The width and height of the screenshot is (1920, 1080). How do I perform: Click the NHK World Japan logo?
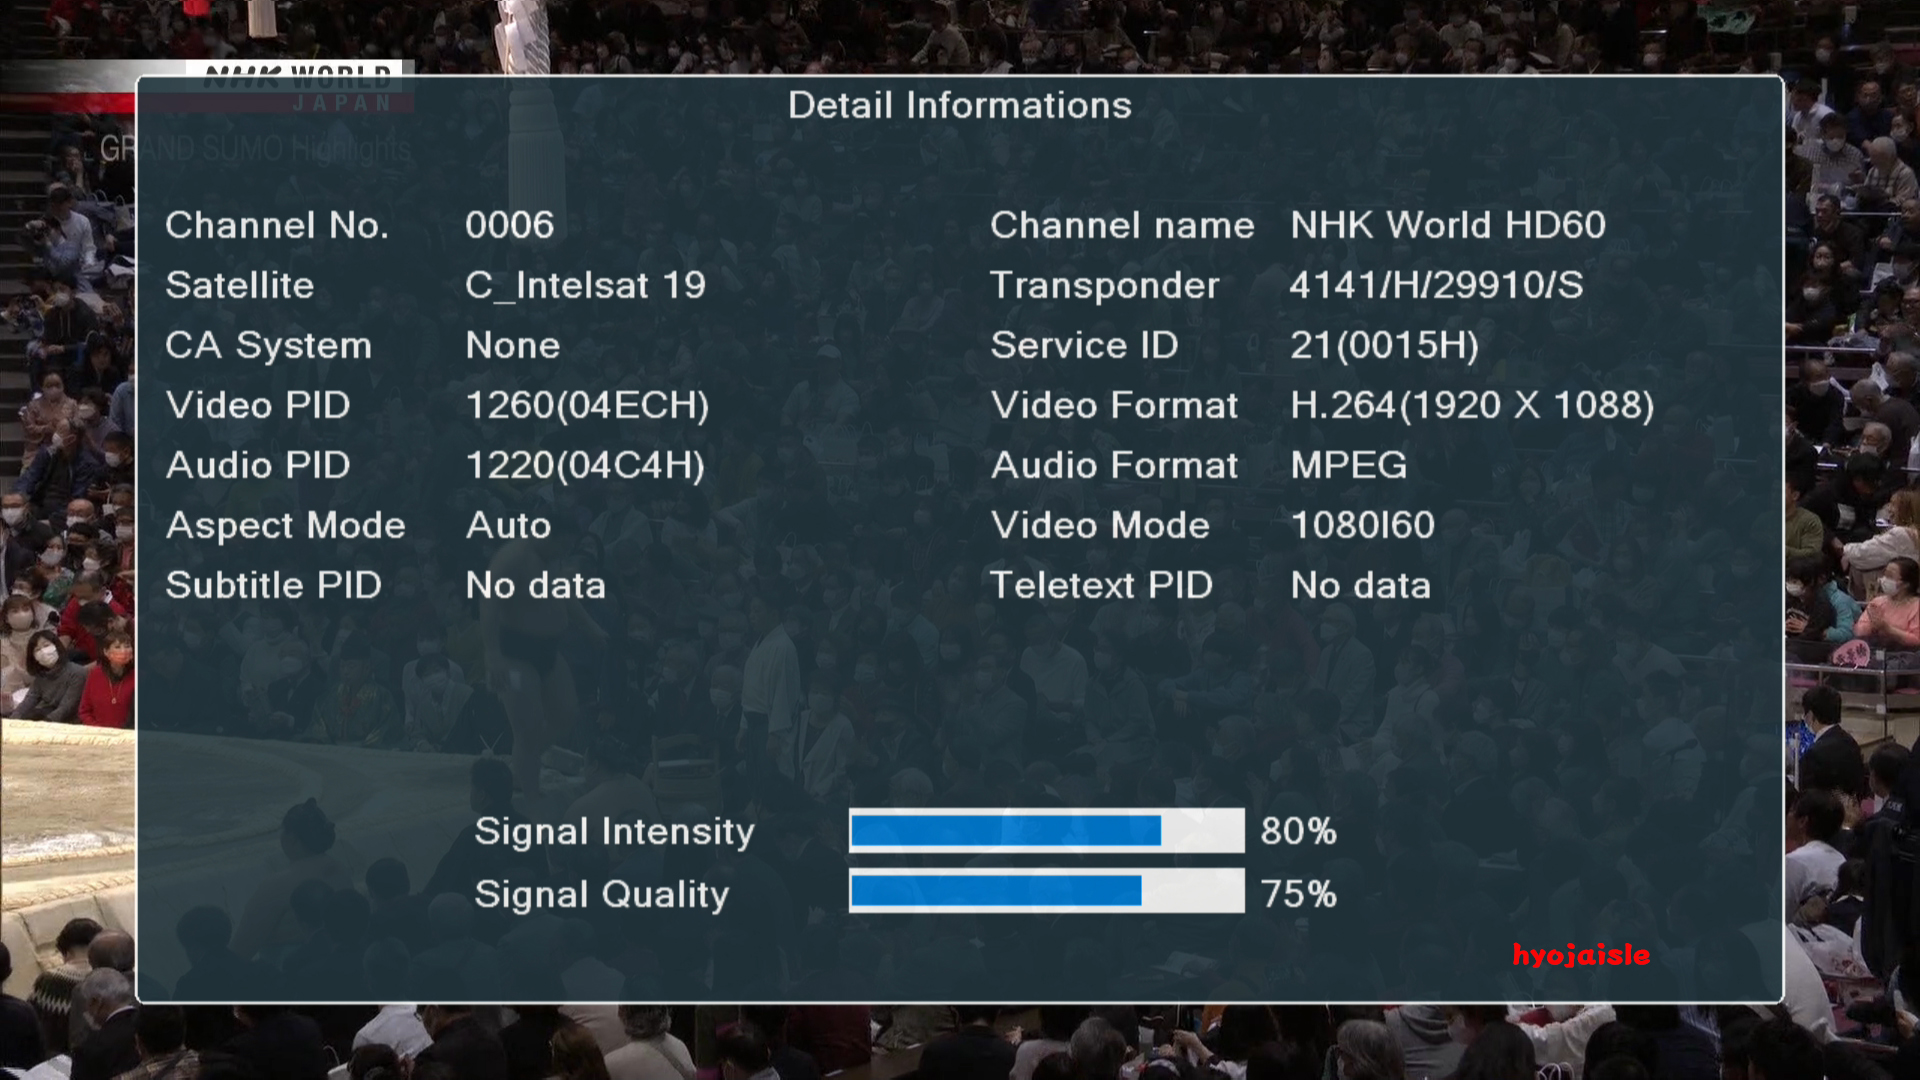298,86
